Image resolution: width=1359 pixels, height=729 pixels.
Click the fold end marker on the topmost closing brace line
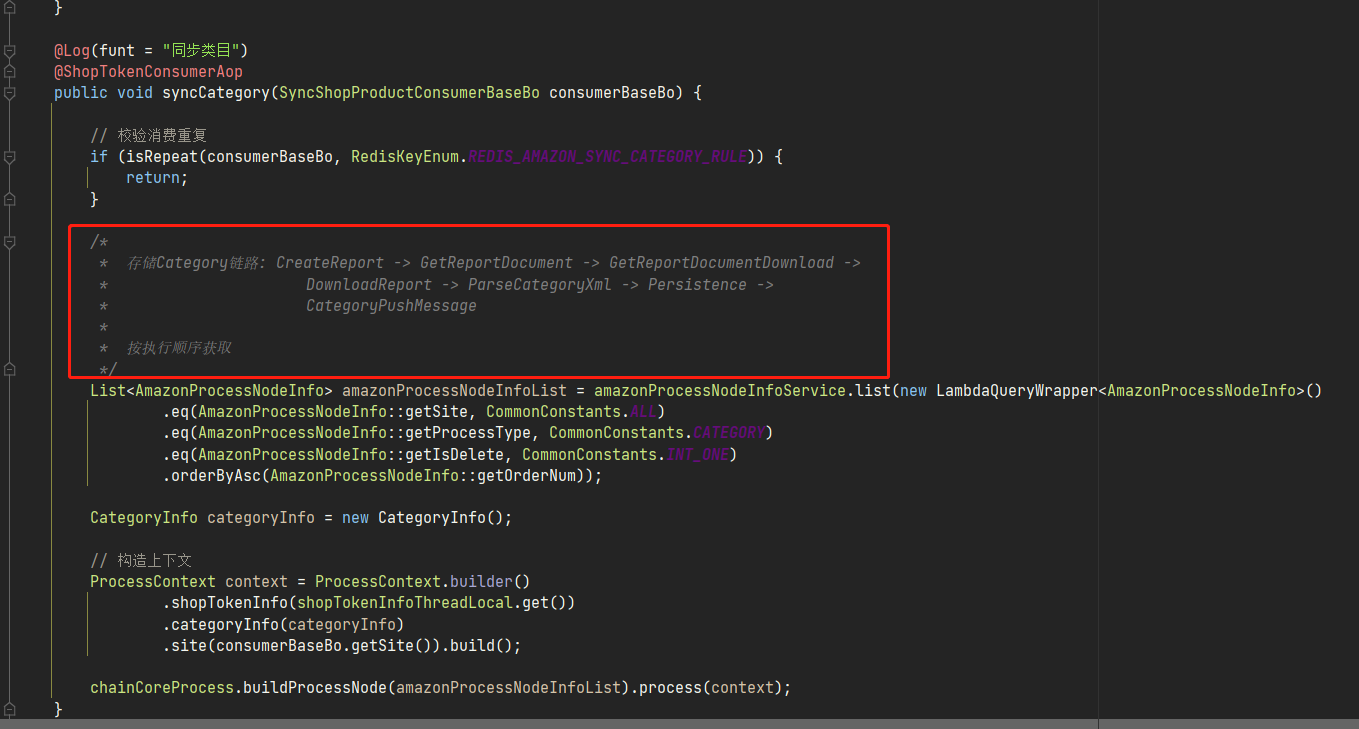pos(9,8)
